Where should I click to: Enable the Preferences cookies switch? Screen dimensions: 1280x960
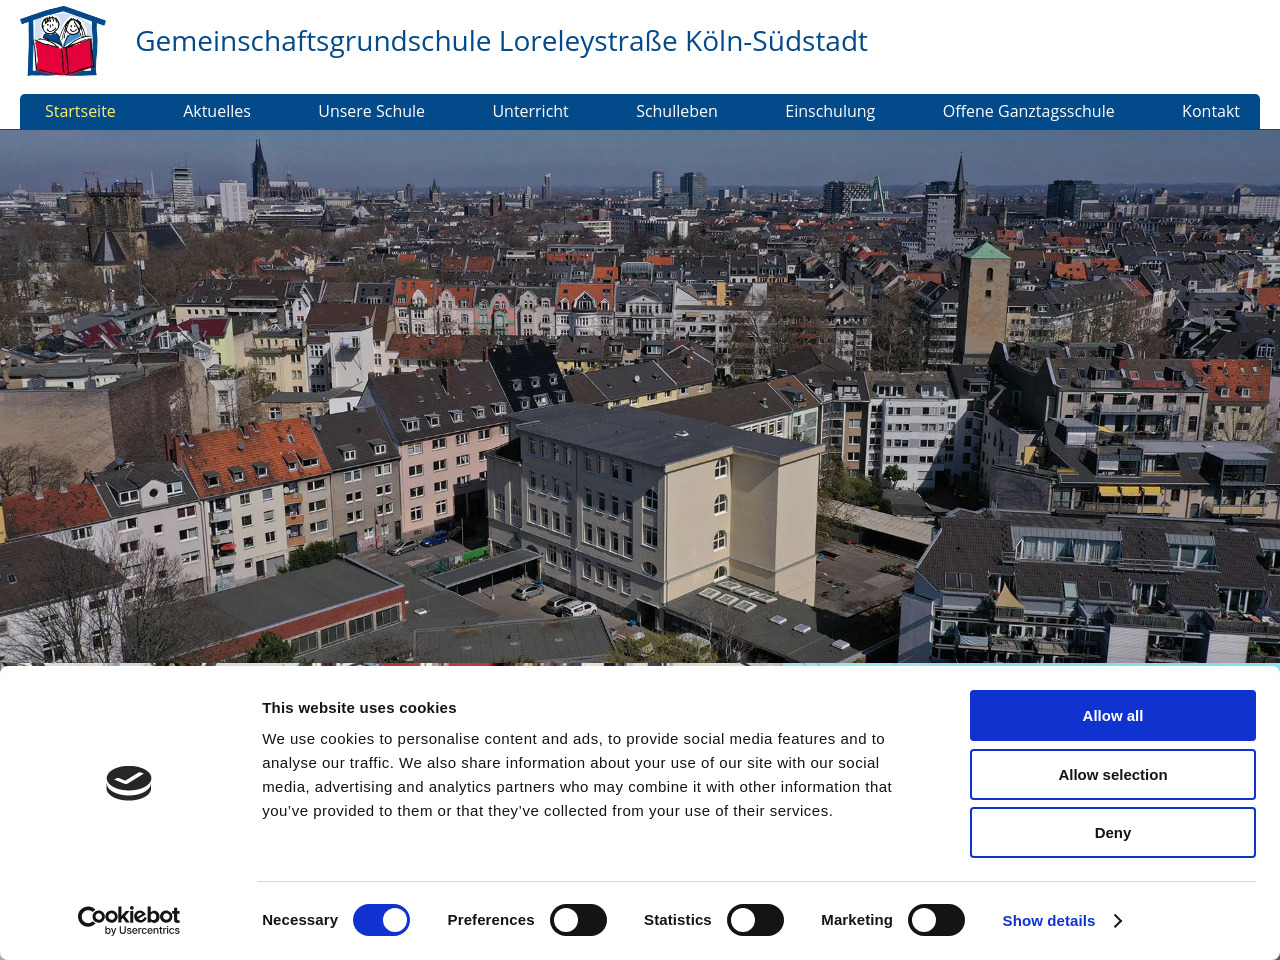click(x=578, y=920)
